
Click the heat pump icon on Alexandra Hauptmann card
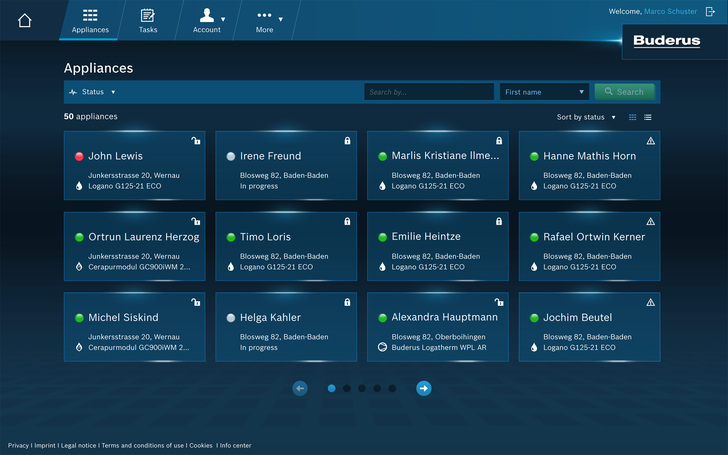pyautogui.click(x=382, y=347)
